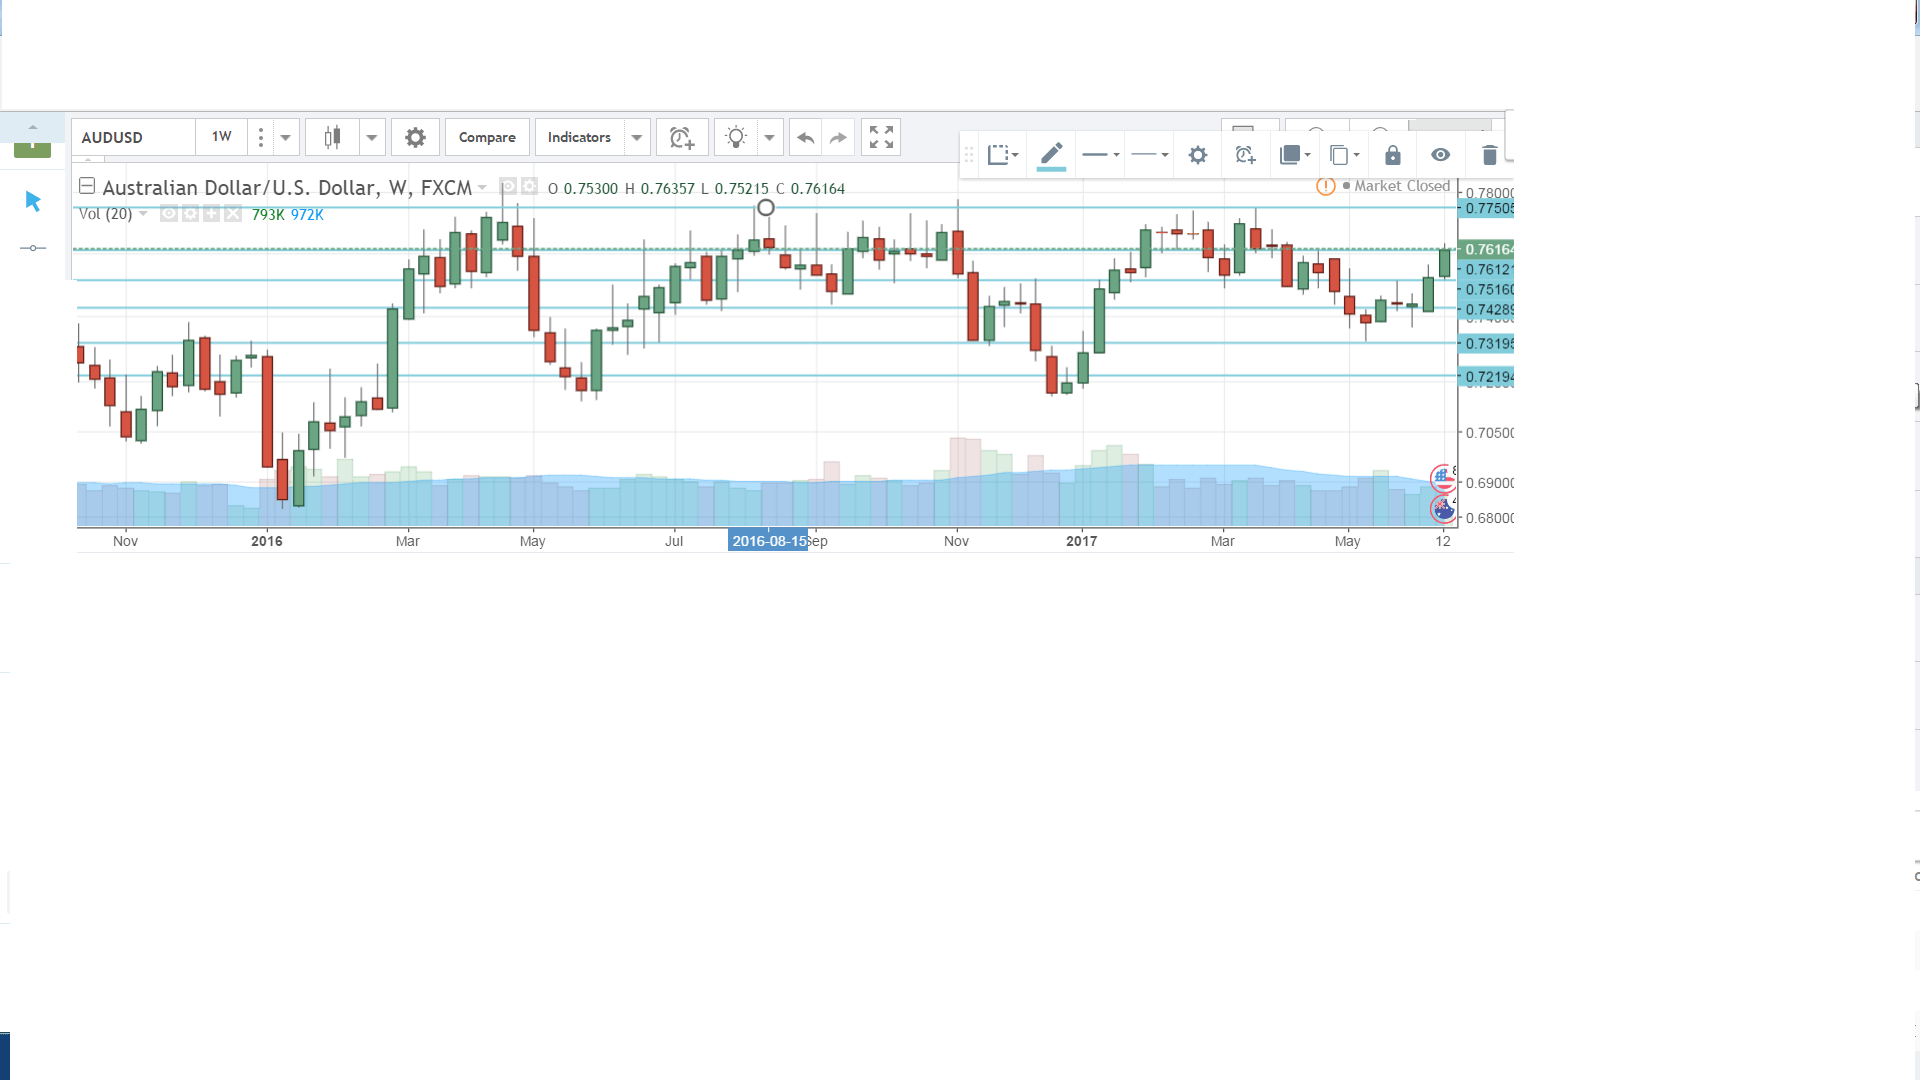Select the blue arrow cursor tool in left sidebar

point(33,201)
